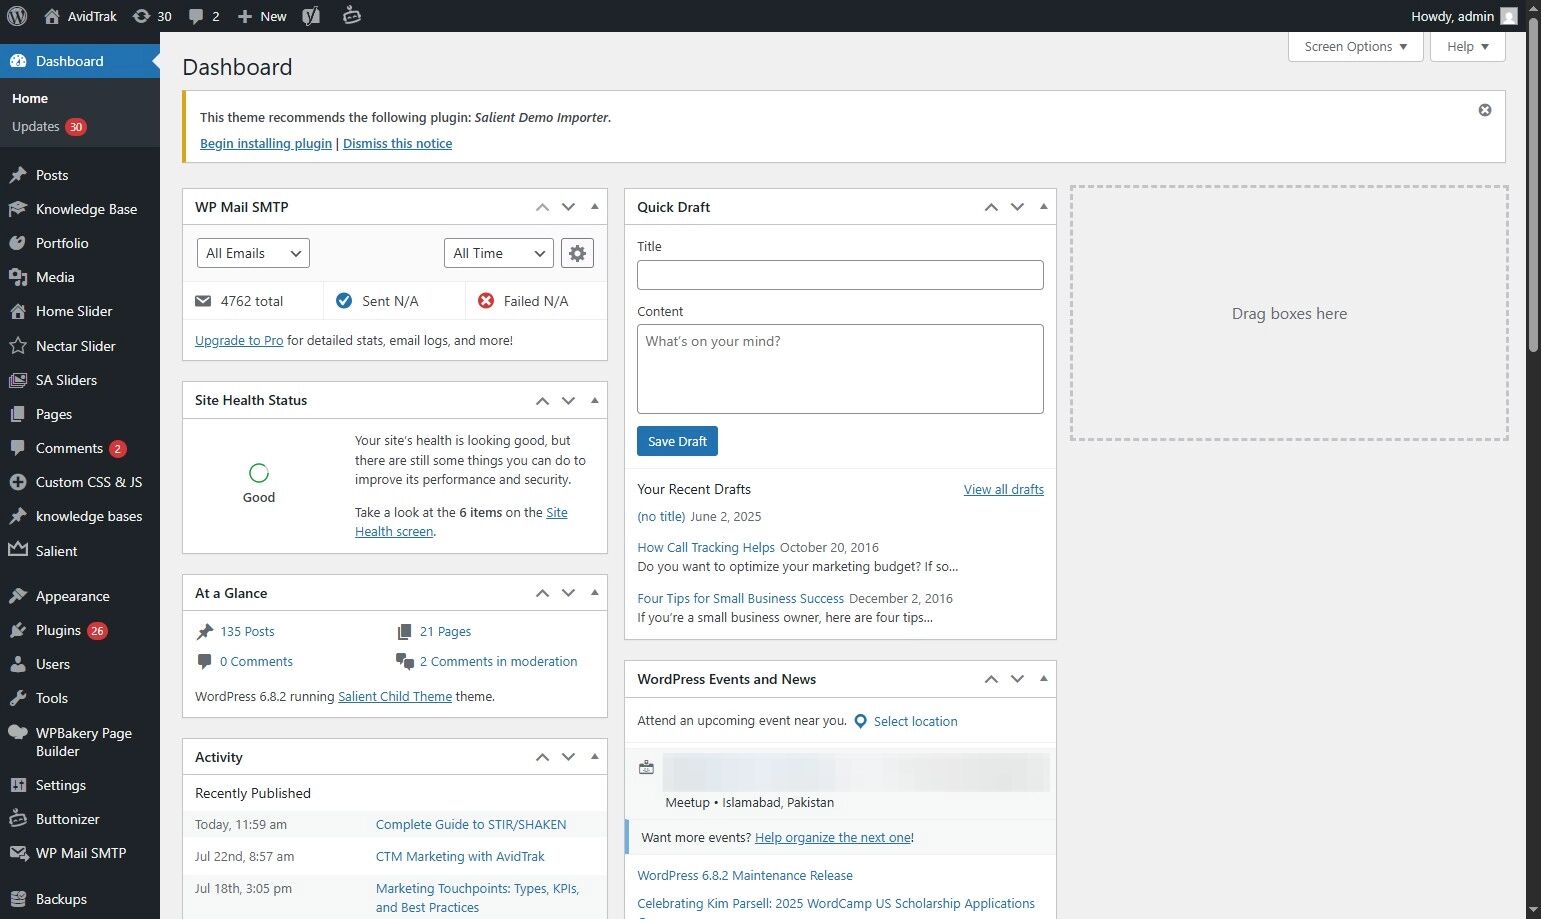Open the Howdy, admin account menu

(1464, 16)
